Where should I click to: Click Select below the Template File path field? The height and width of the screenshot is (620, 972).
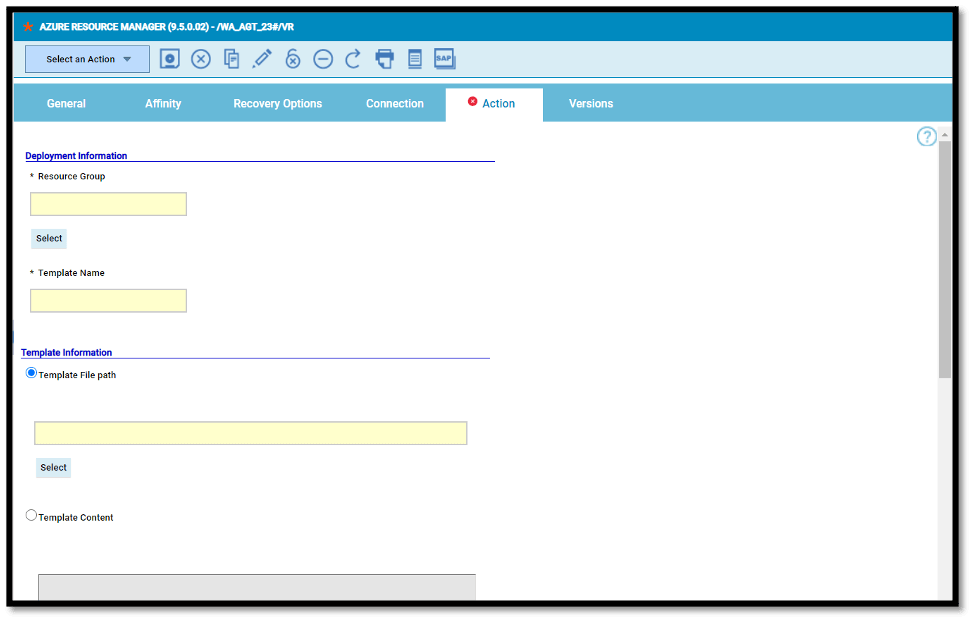53,467
